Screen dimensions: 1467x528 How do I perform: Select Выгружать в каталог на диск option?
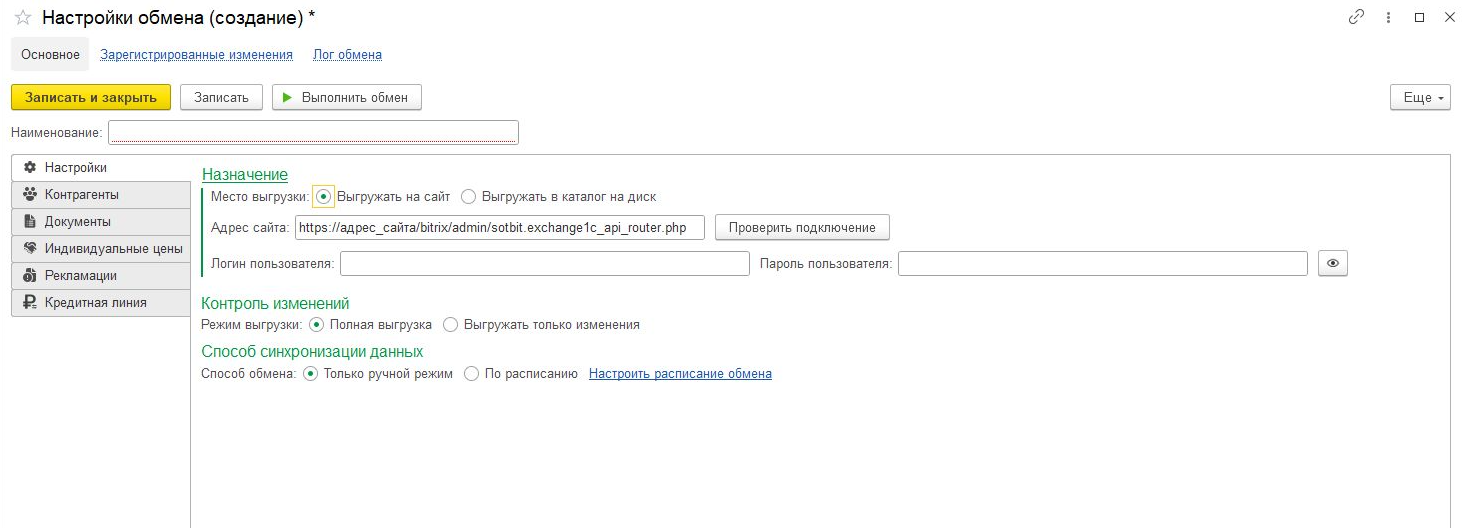point(468,197)
